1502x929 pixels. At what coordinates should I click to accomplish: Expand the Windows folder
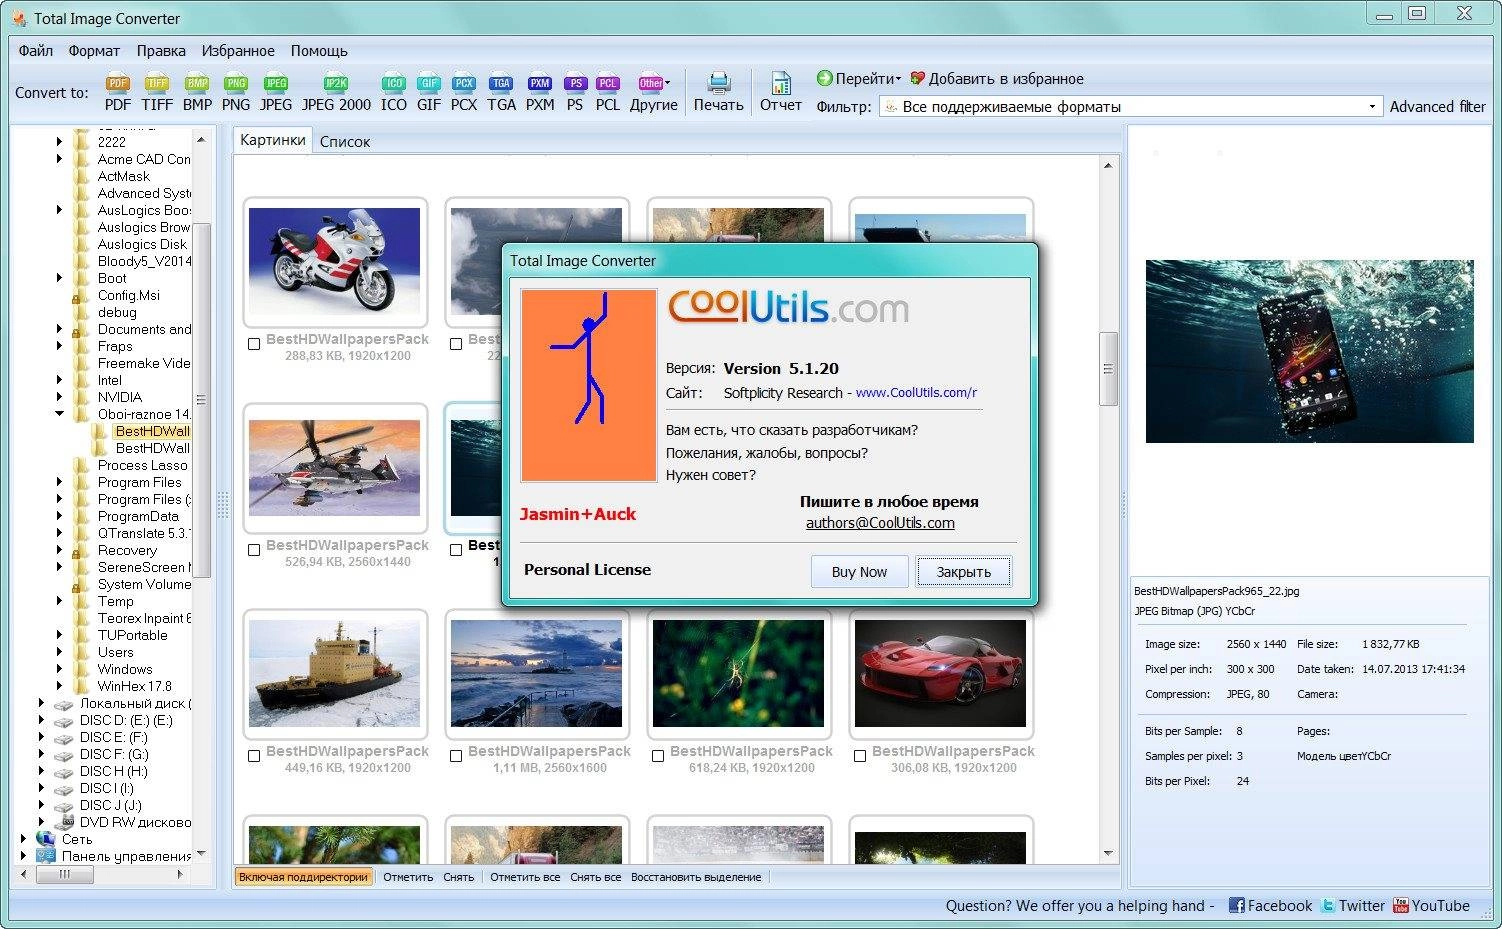coord(59,669)
